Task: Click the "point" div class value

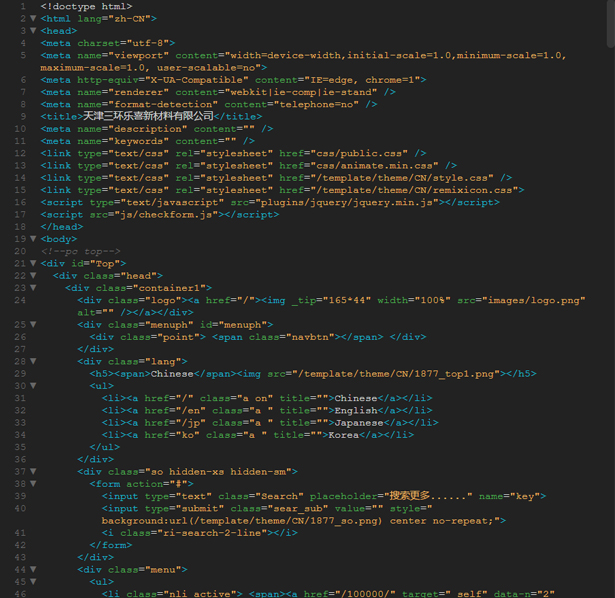Action: tap(178, 337)
